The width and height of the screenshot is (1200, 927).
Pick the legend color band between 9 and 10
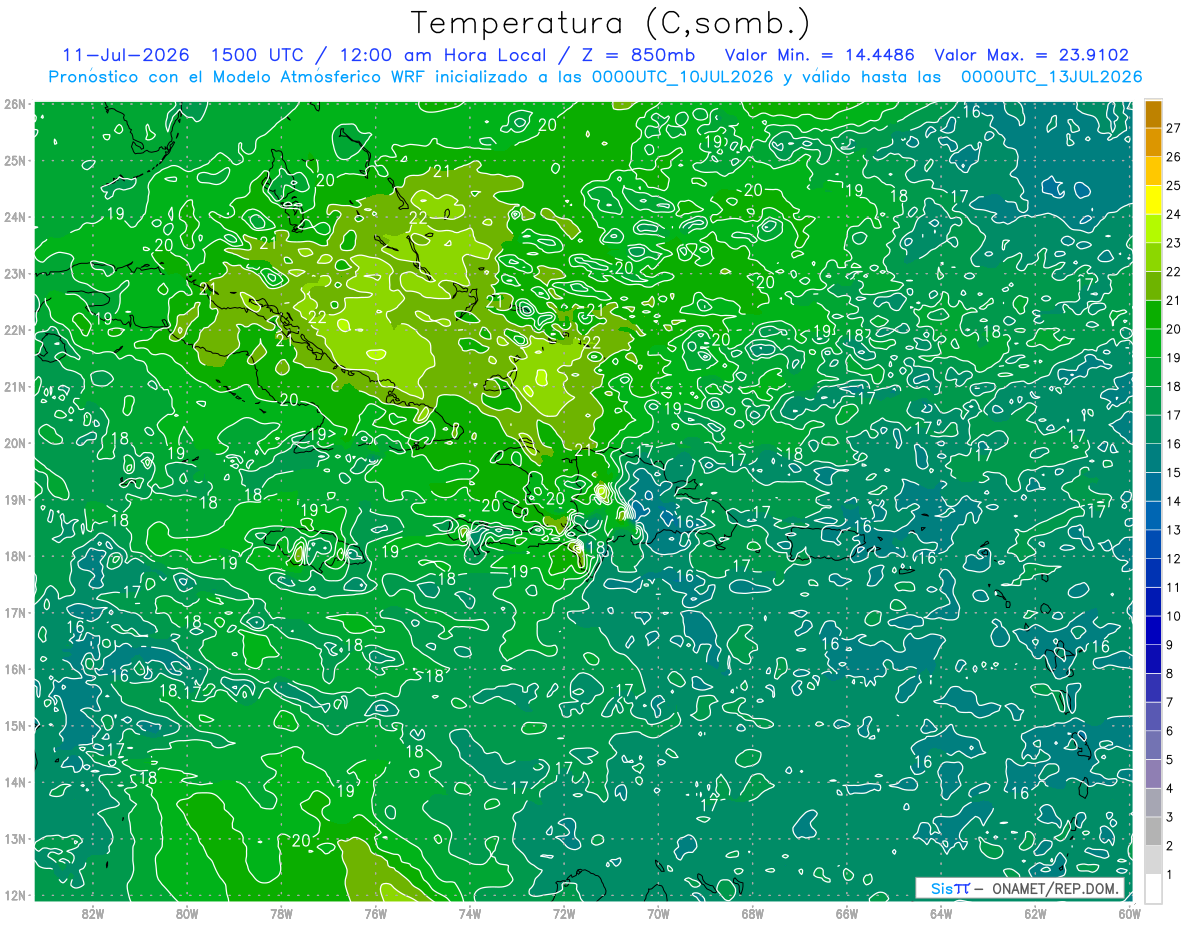(x=1153, y=631)
